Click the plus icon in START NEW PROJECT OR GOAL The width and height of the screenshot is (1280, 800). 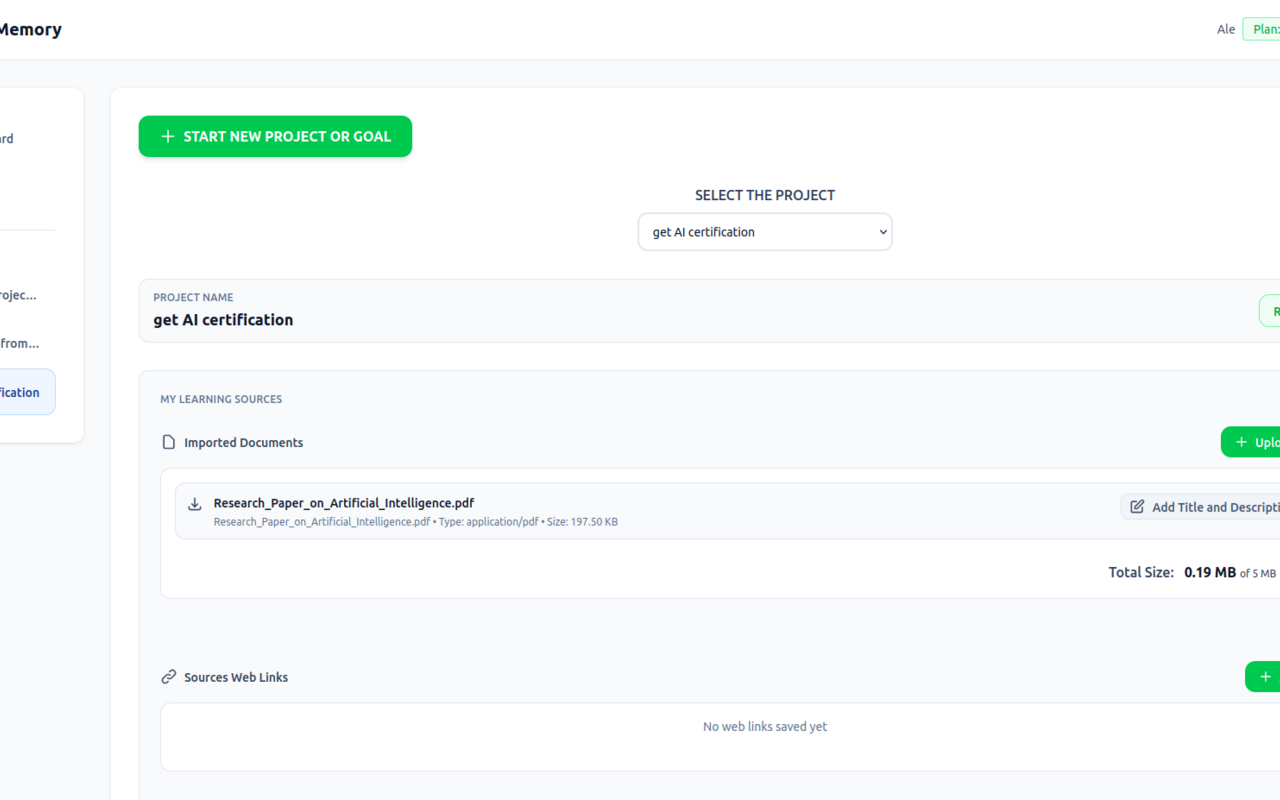coord(167,136)
